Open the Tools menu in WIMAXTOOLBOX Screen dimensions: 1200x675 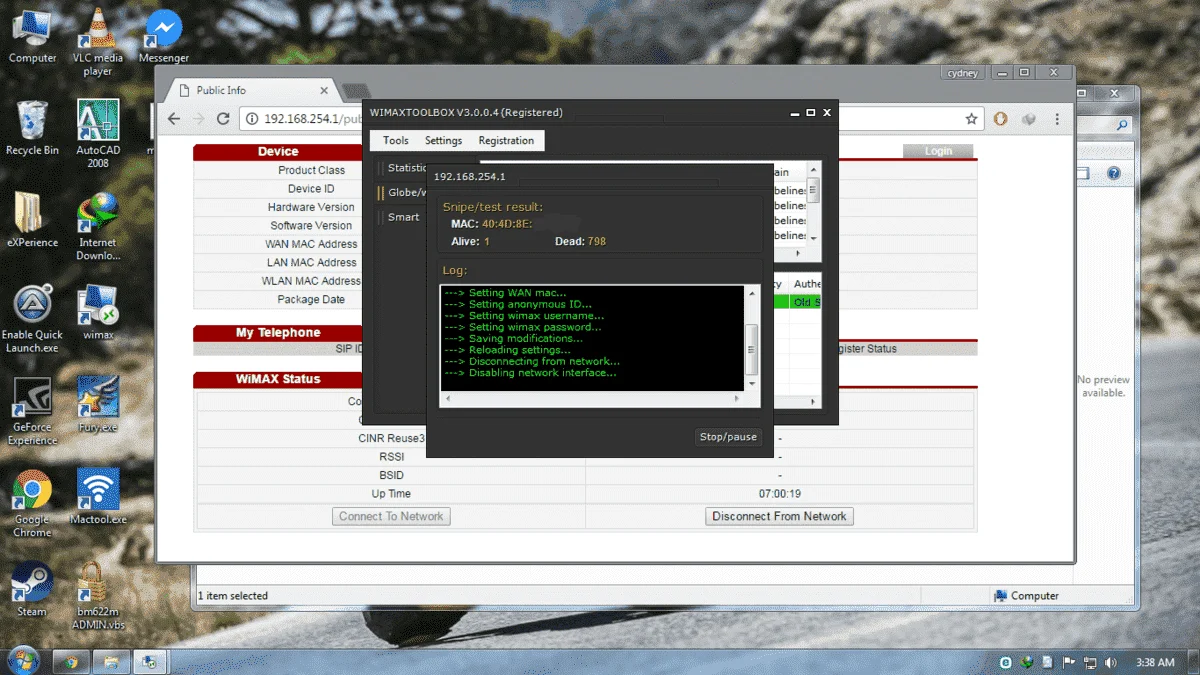pyautogui.click(x=396, y=141)
